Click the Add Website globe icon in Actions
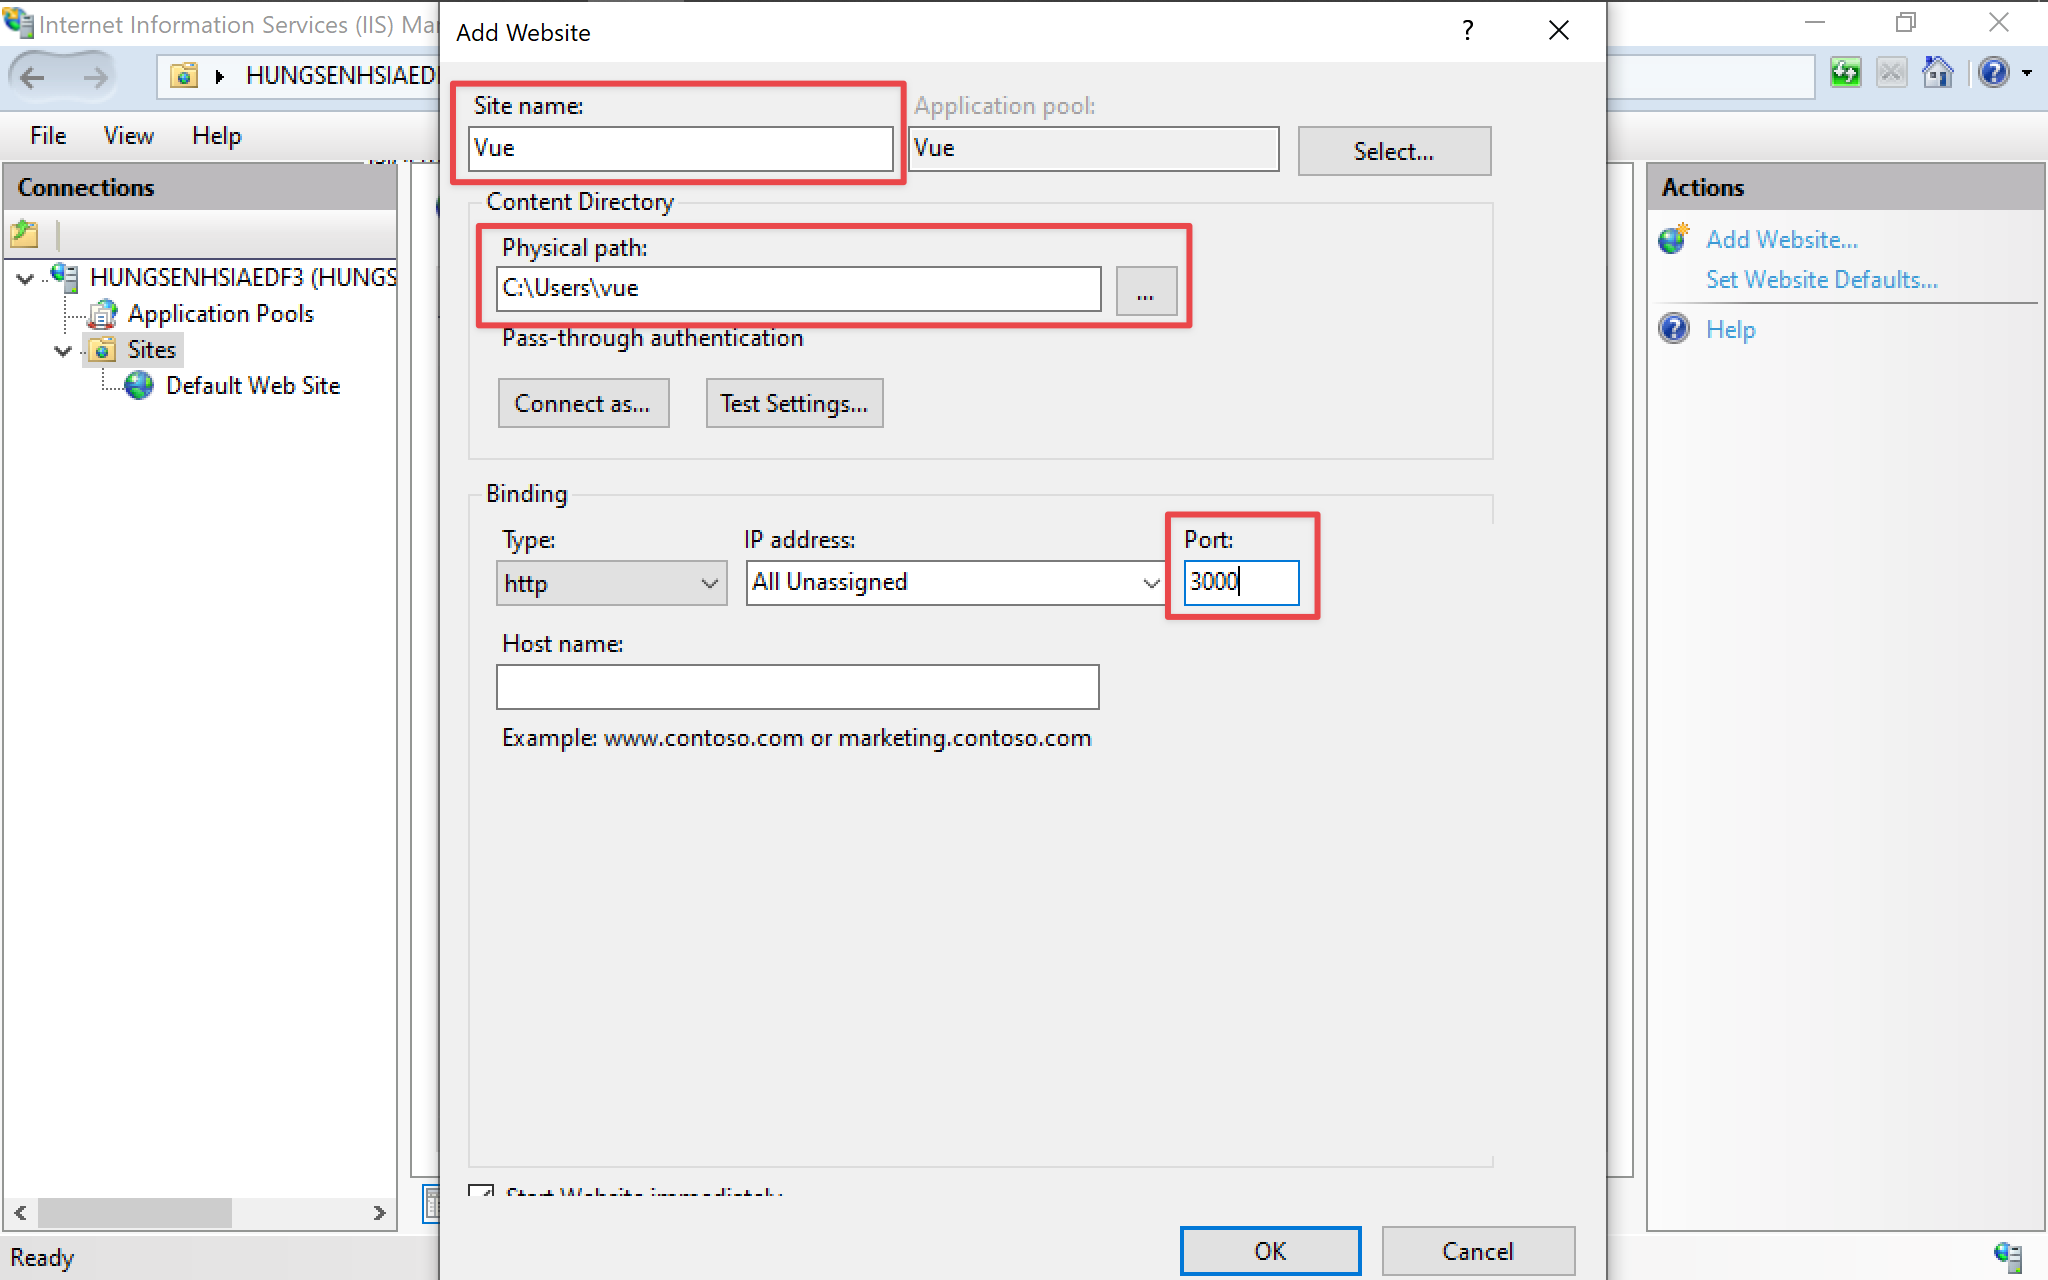 pos(1674,239)
